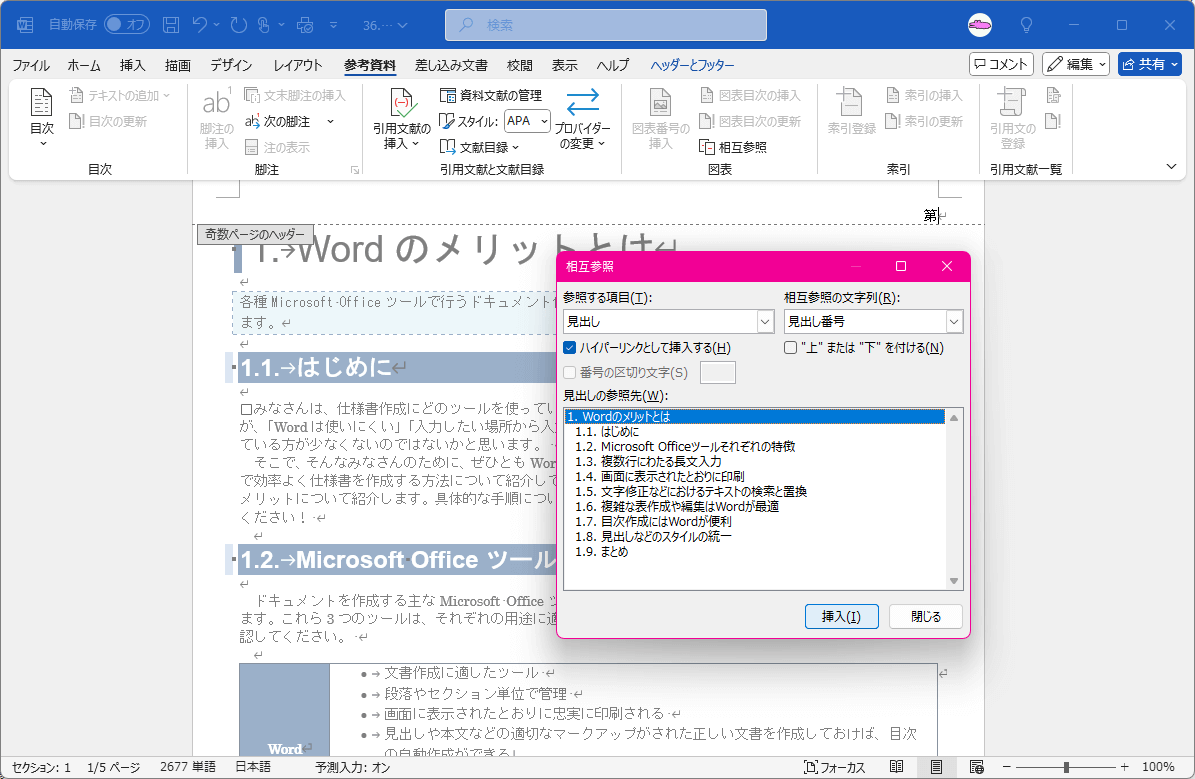Toggle the 自動保存 switch

point(126,24)
